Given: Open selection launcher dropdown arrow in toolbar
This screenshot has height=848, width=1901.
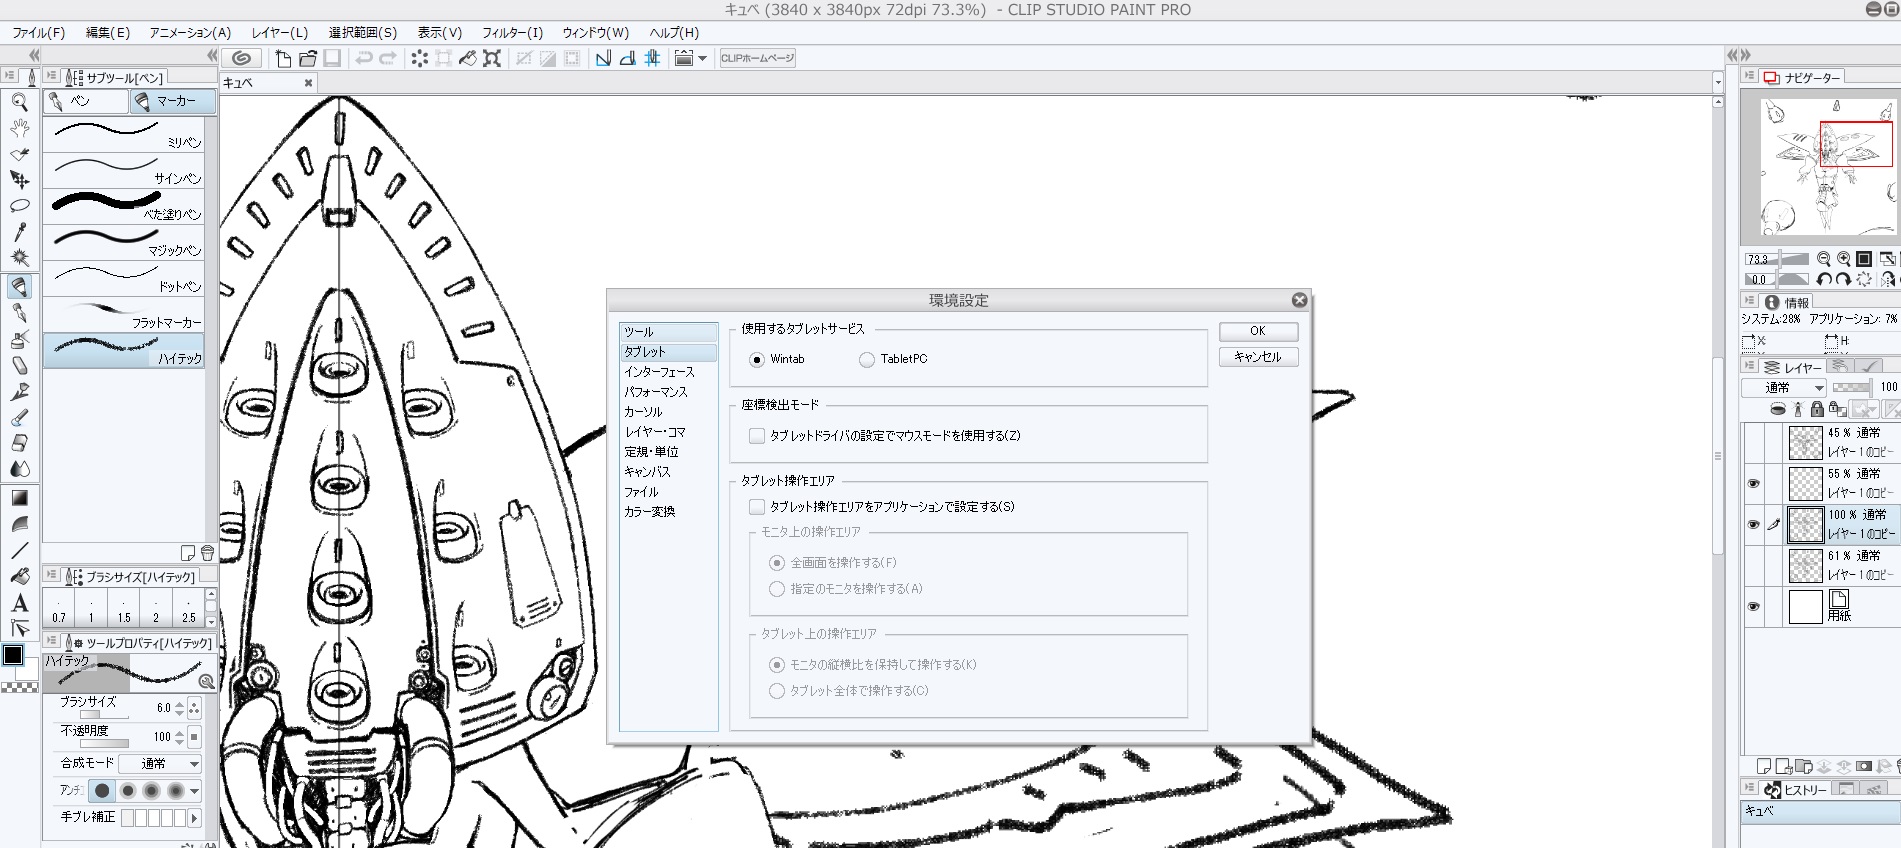Looking at the screenshot, I should [702, 58].
